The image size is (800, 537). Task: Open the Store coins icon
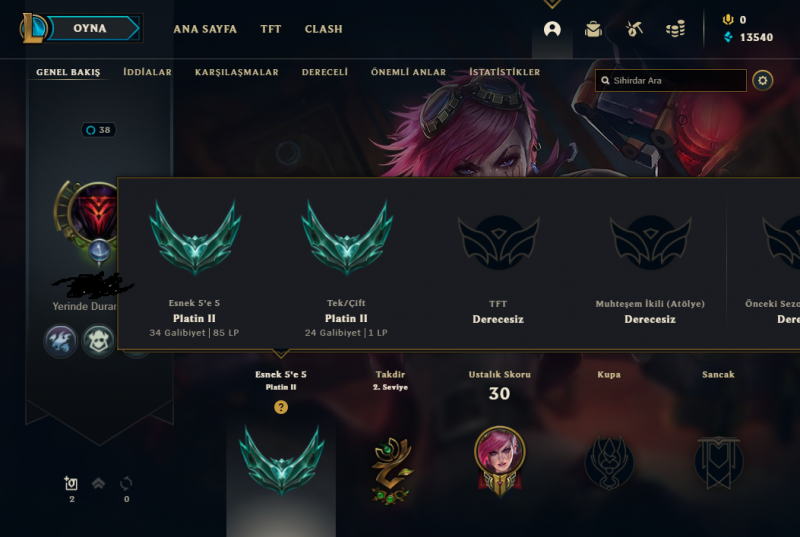(676, 30)
